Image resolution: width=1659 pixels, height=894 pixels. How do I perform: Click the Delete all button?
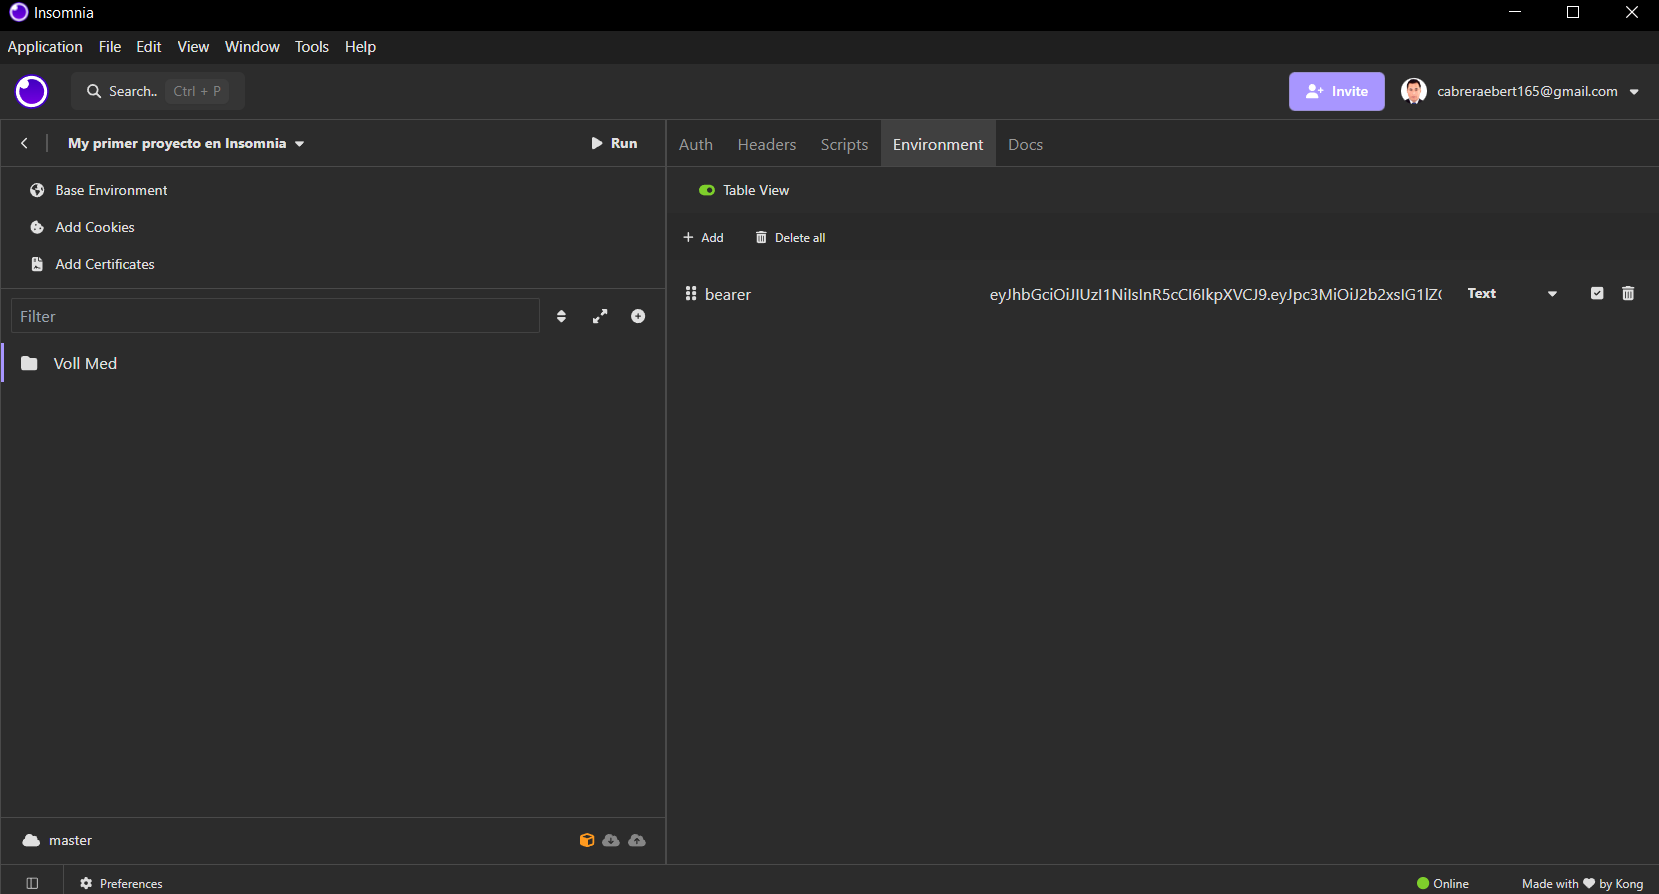pos(790,237)
